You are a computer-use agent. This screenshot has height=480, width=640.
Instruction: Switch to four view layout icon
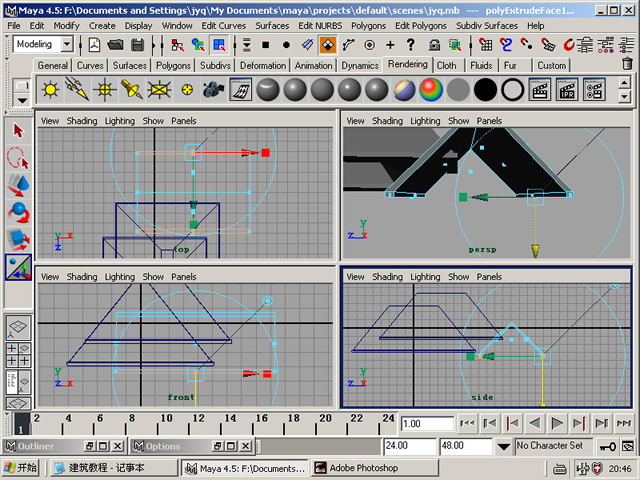(18, 355)
